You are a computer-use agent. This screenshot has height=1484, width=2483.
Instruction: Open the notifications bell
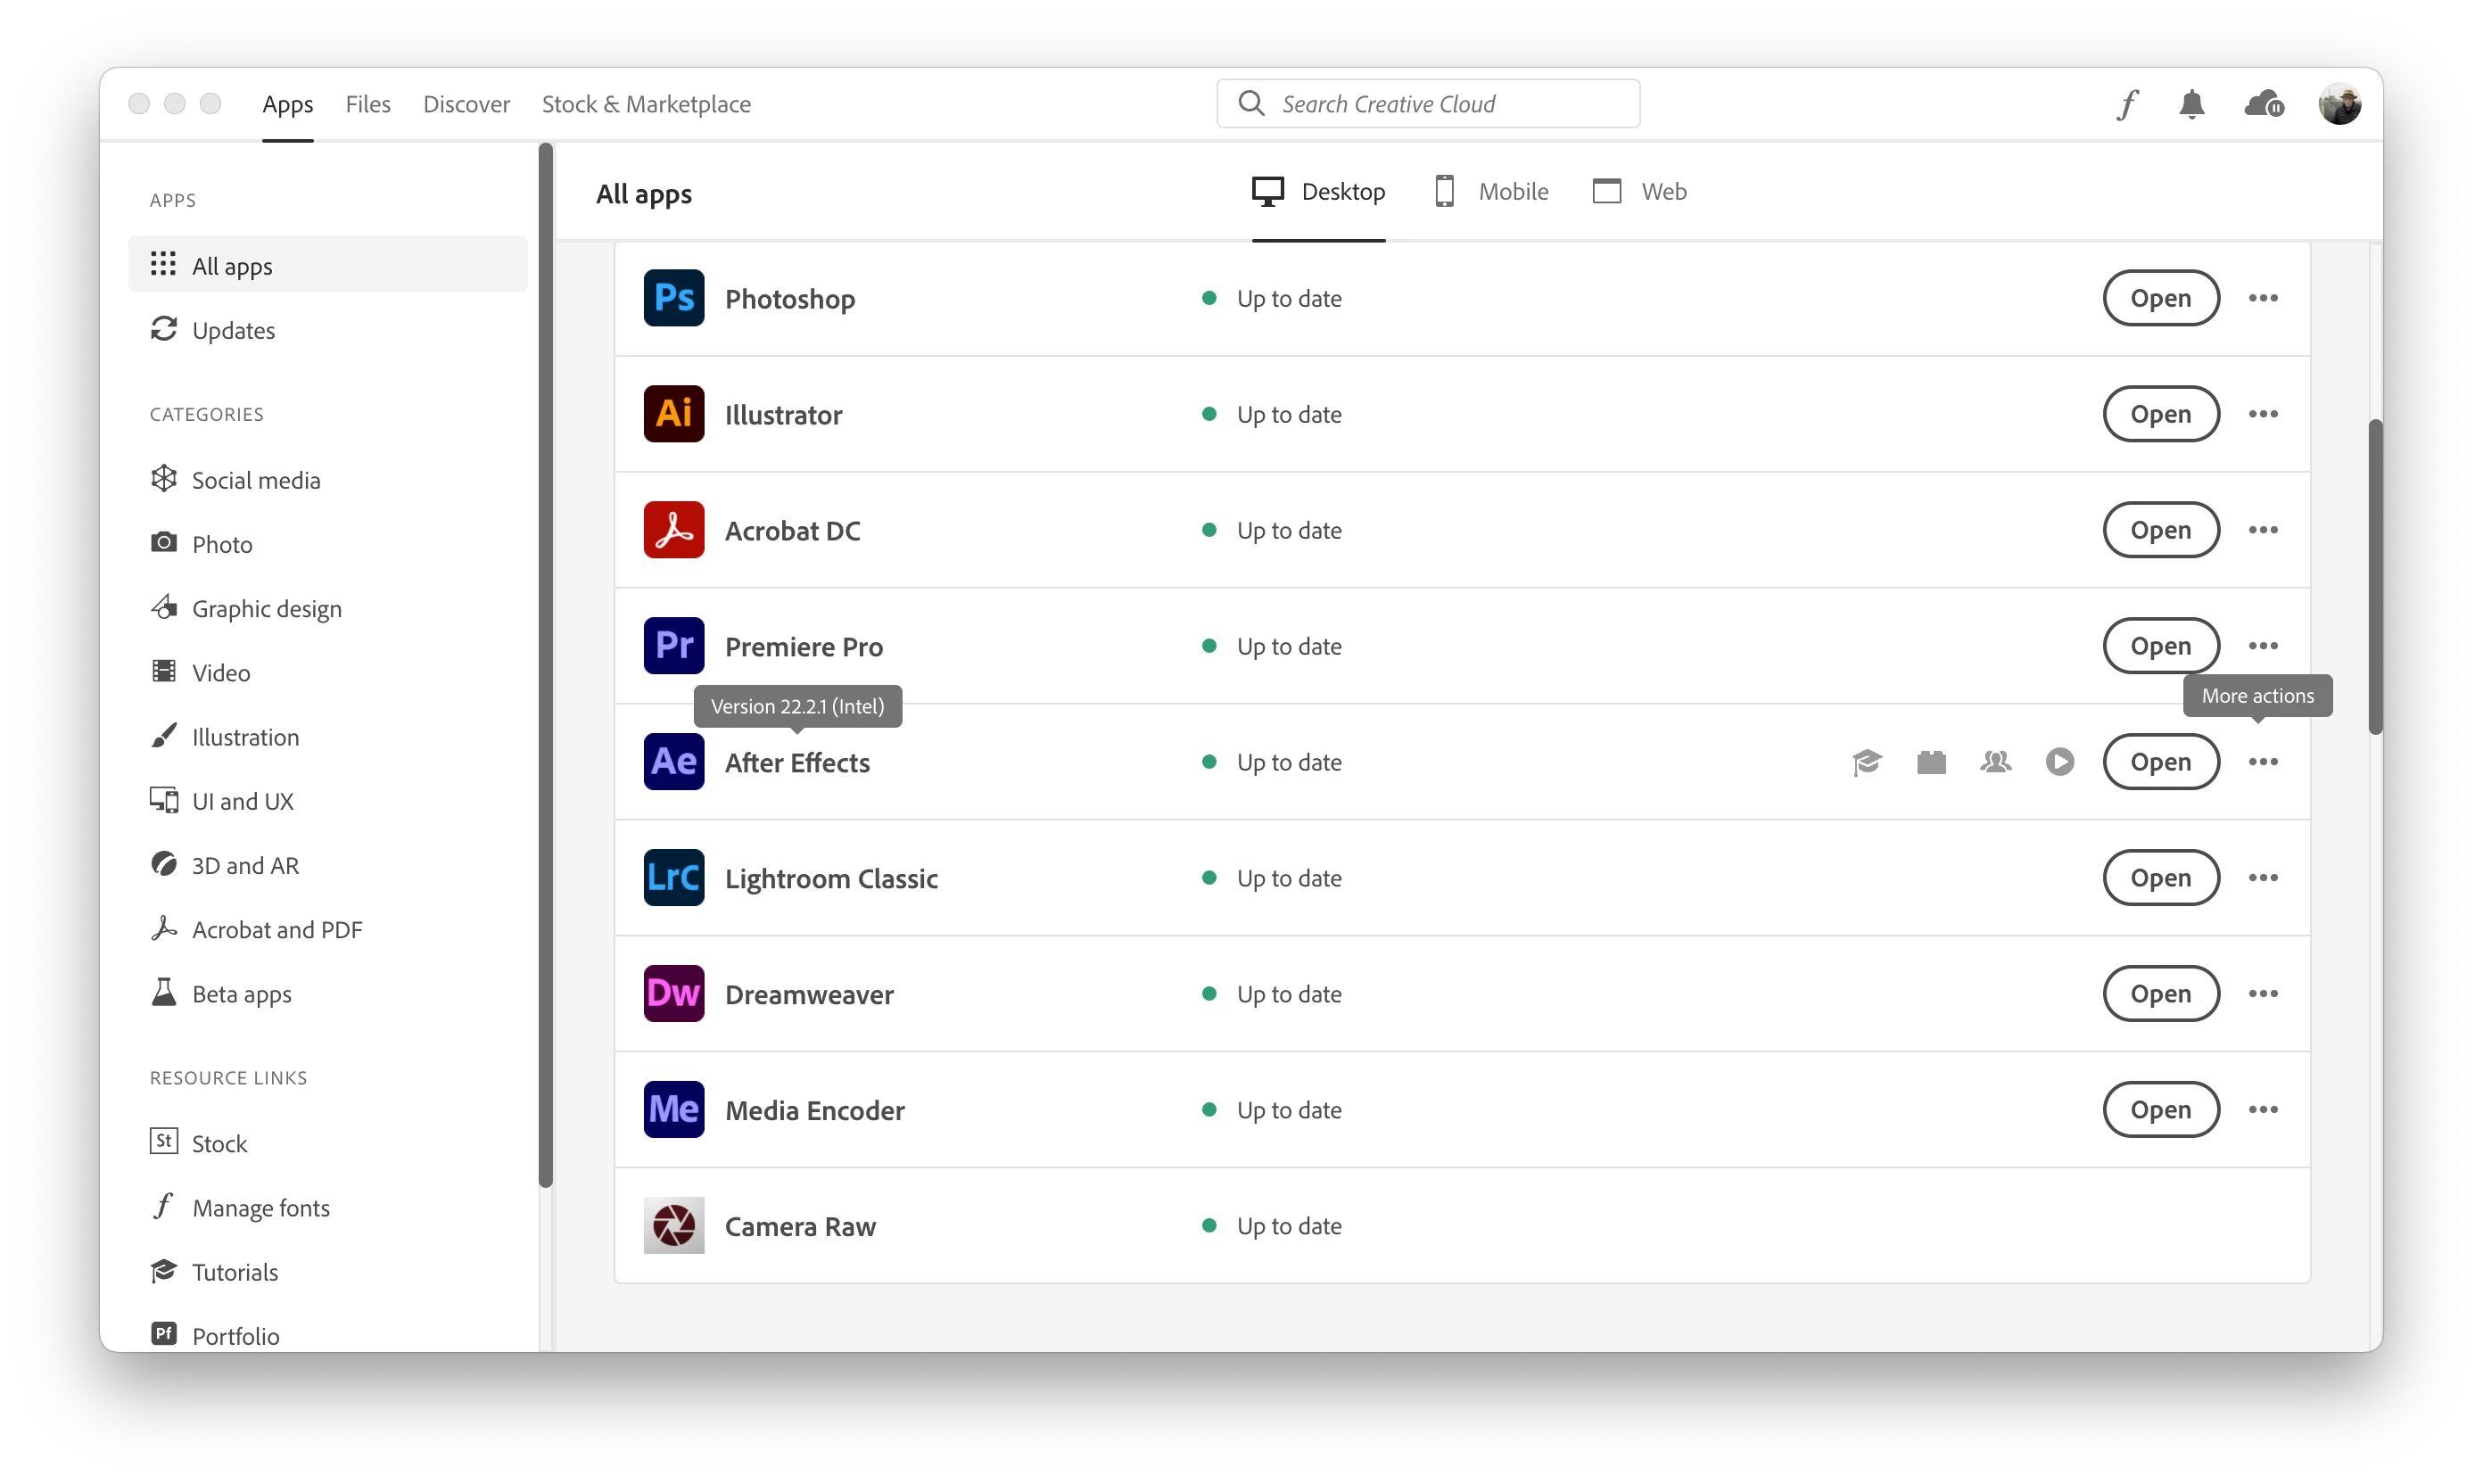2191,104
